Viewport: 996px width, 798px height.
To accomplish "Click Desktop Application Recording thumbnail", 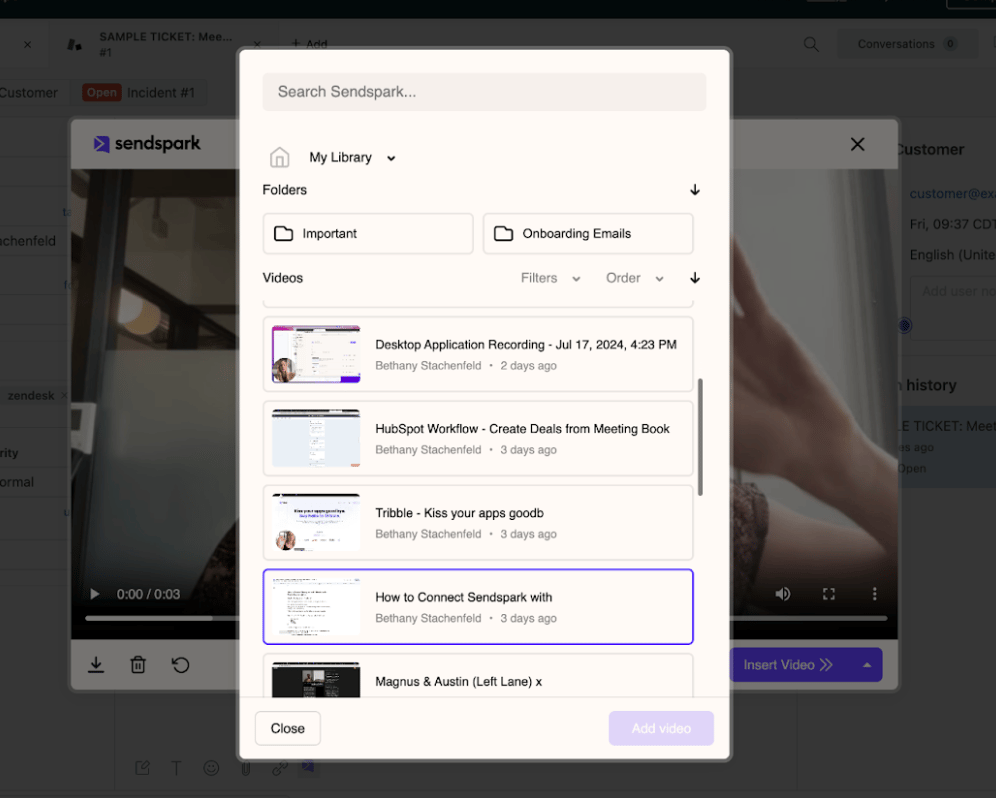I will 316,355.
